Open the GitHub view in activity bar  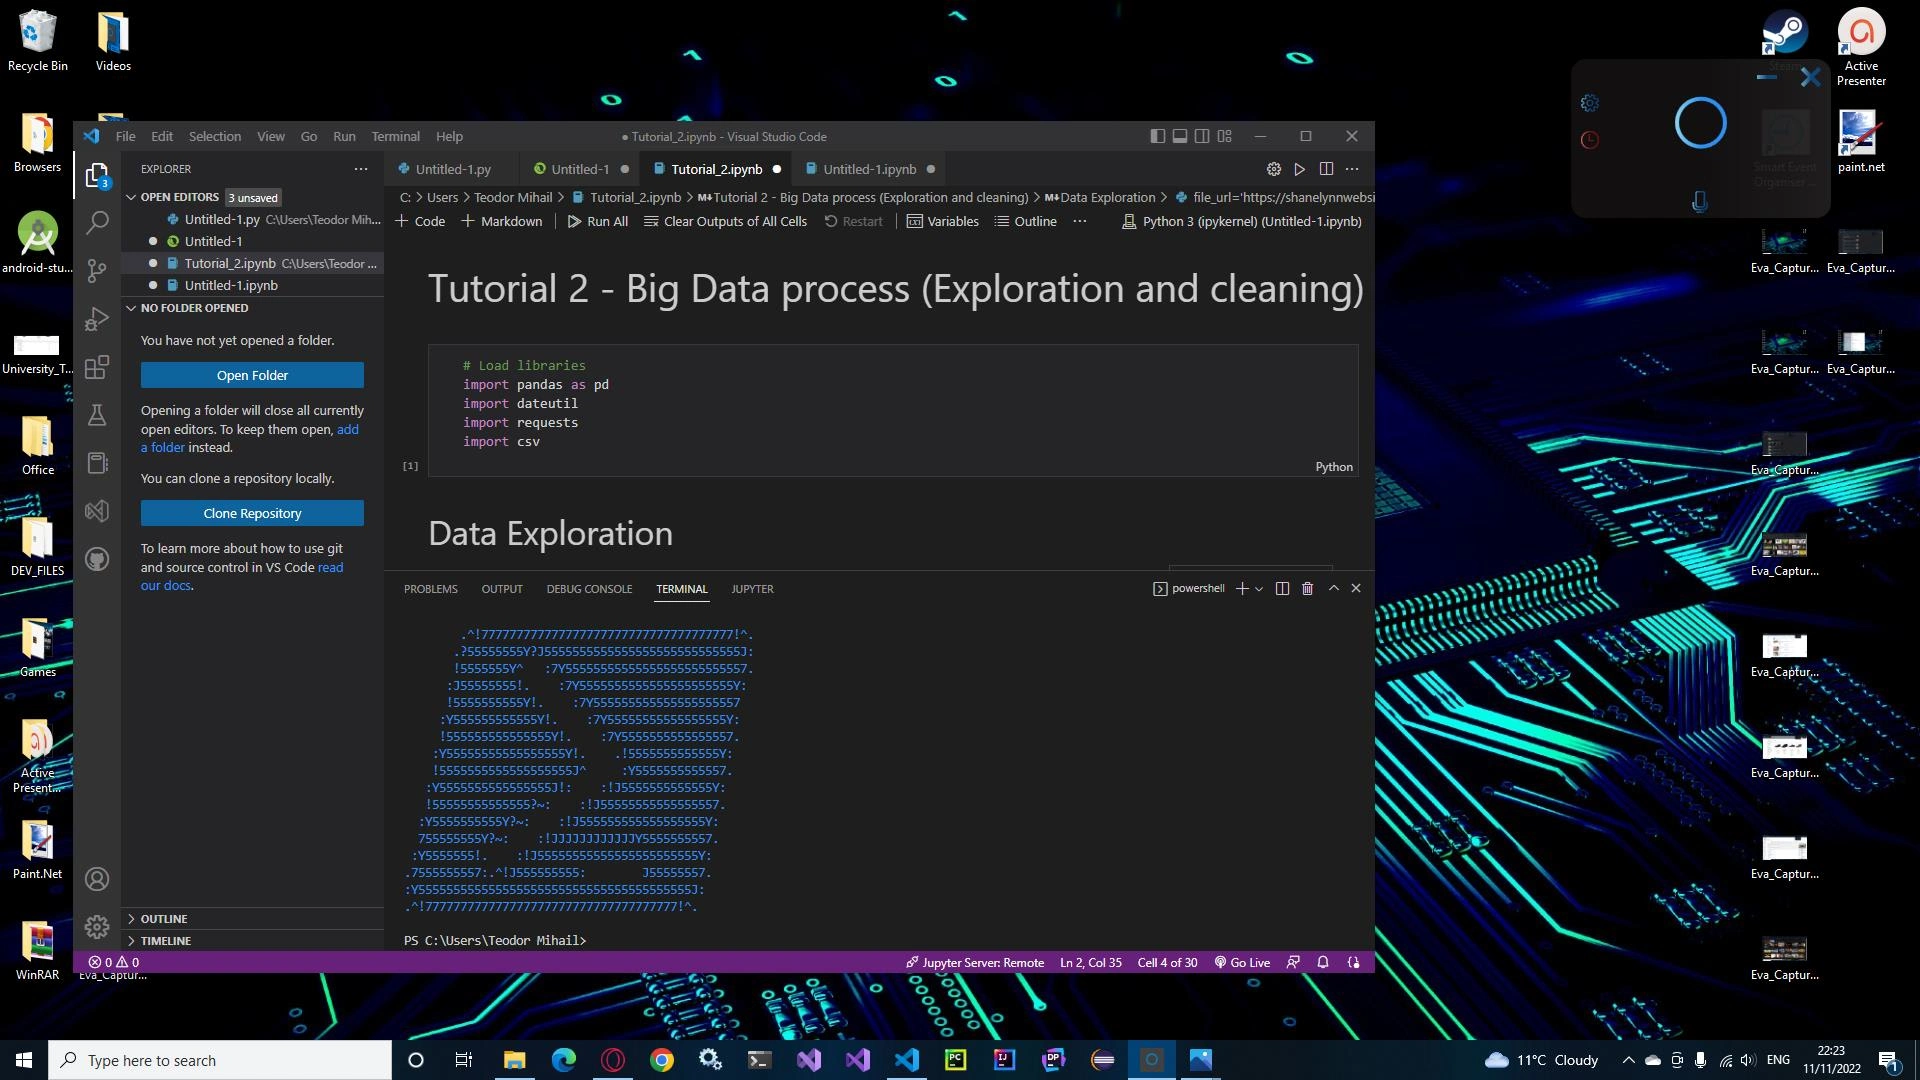97,559
